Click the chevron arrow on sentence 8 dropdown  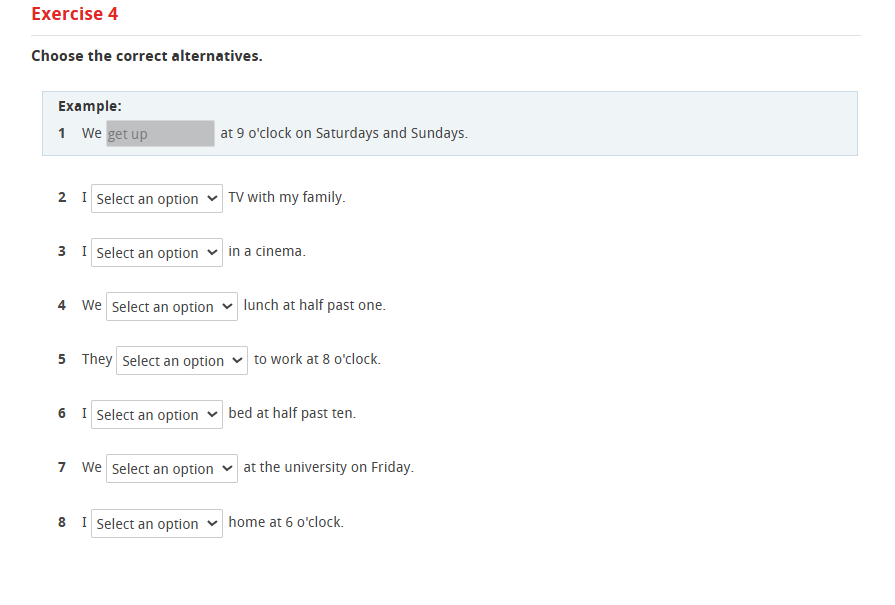(x=212, y=523)
